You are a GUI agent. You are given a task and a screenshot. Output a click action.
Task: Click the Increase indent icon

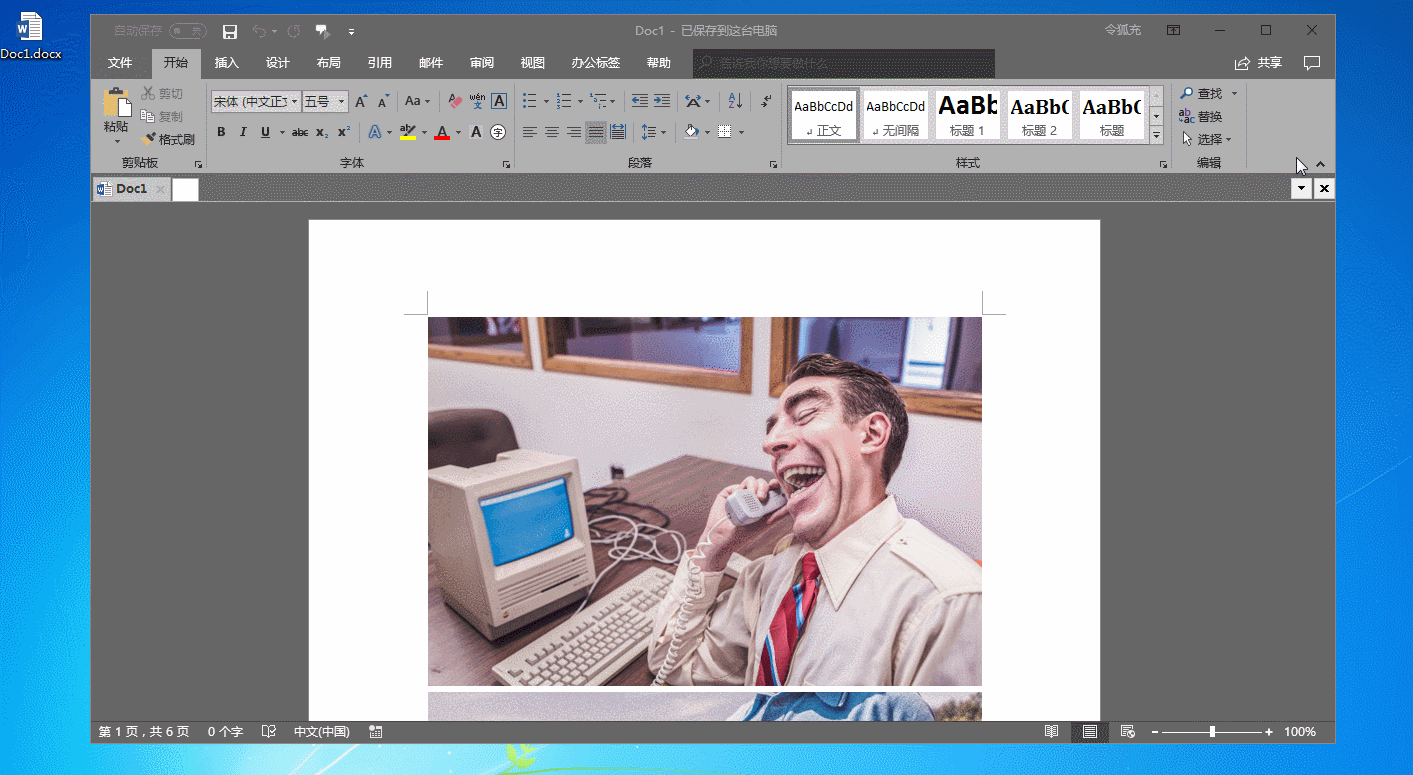(x=661, y=101)
